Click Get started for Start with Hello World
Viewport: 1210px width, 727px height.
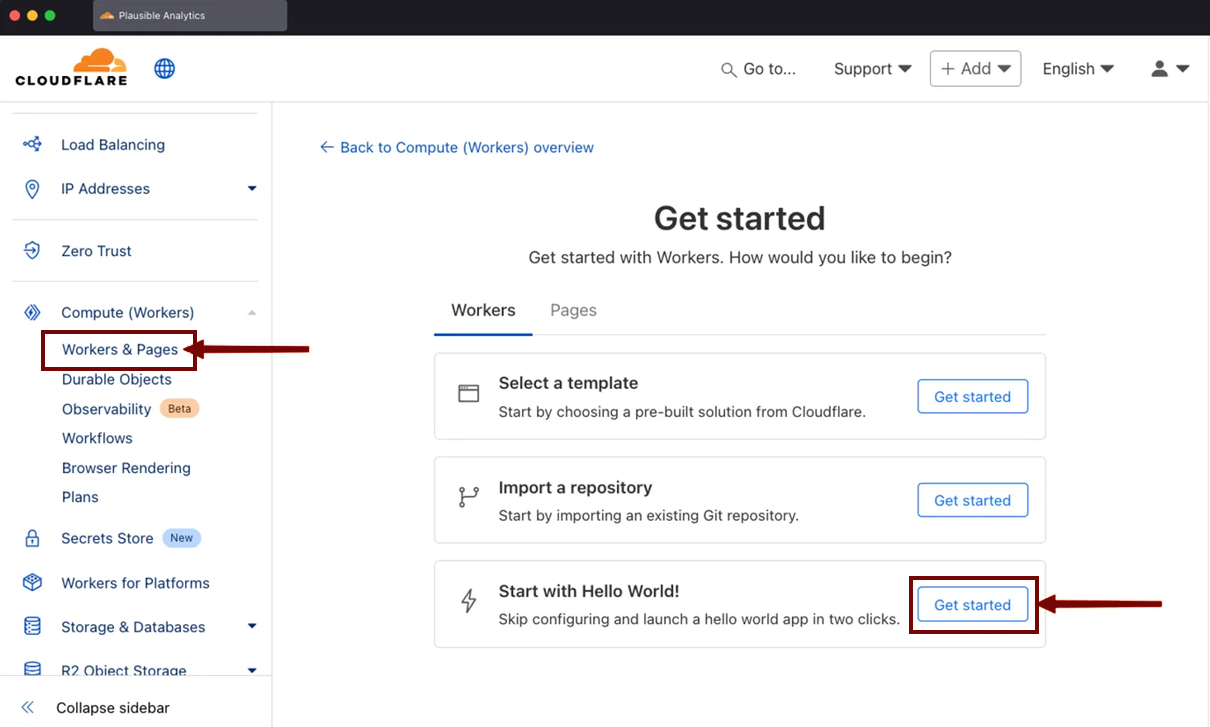pyautogui.click(x=972, y=604)
